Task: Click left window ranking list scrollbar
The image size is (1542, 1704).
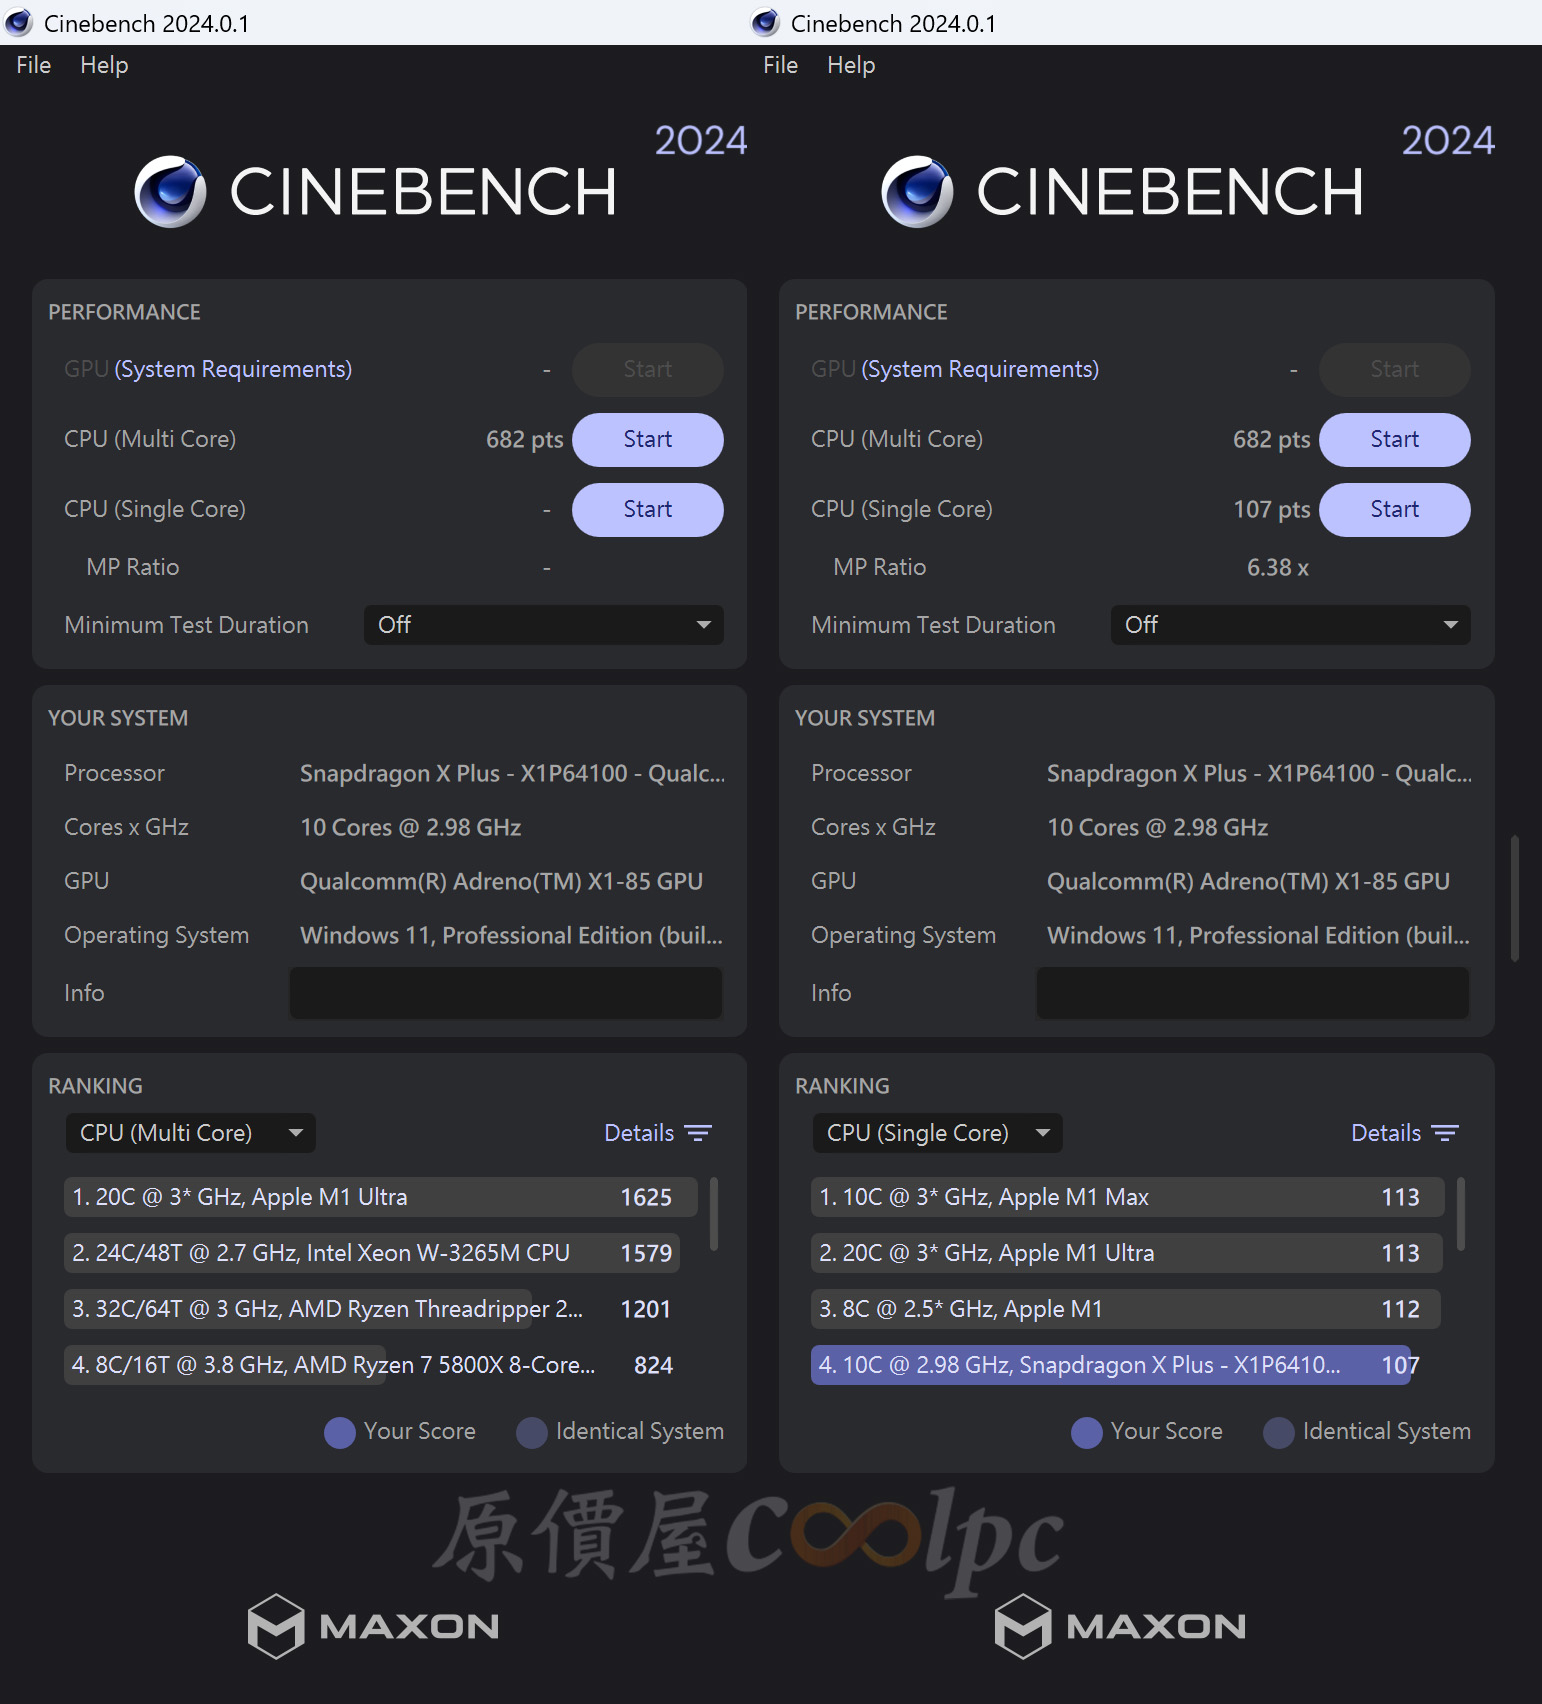Action: pos(714,1214)
